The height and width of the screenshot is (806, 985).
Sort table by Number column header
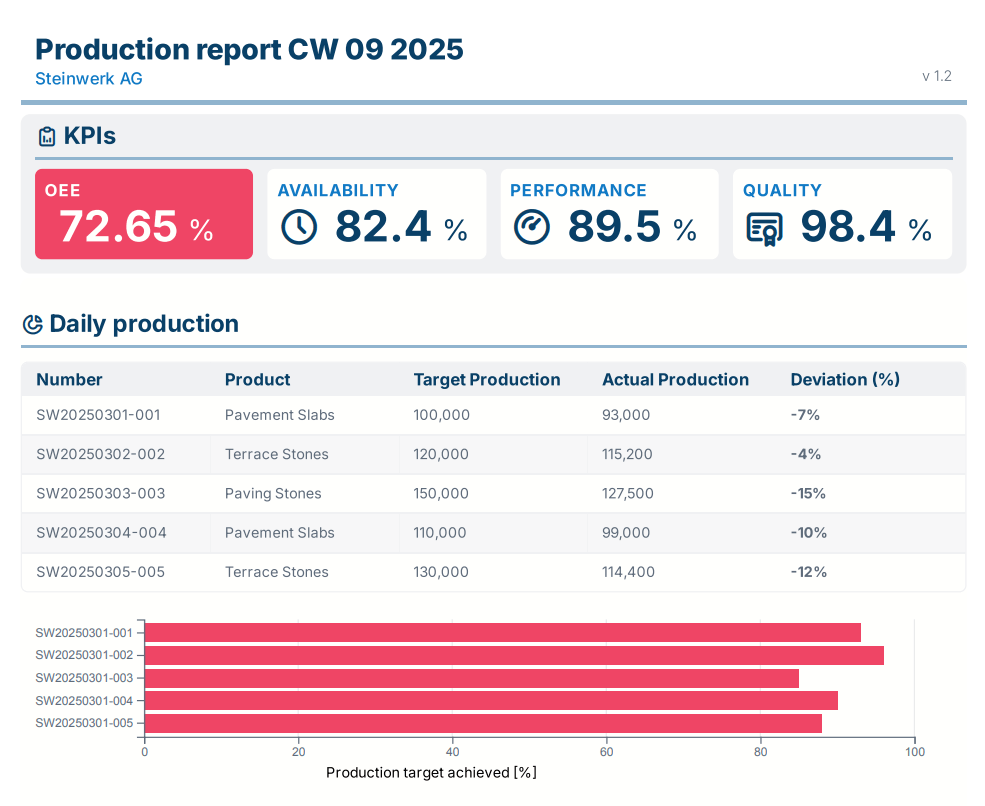[x=70, y=379]
